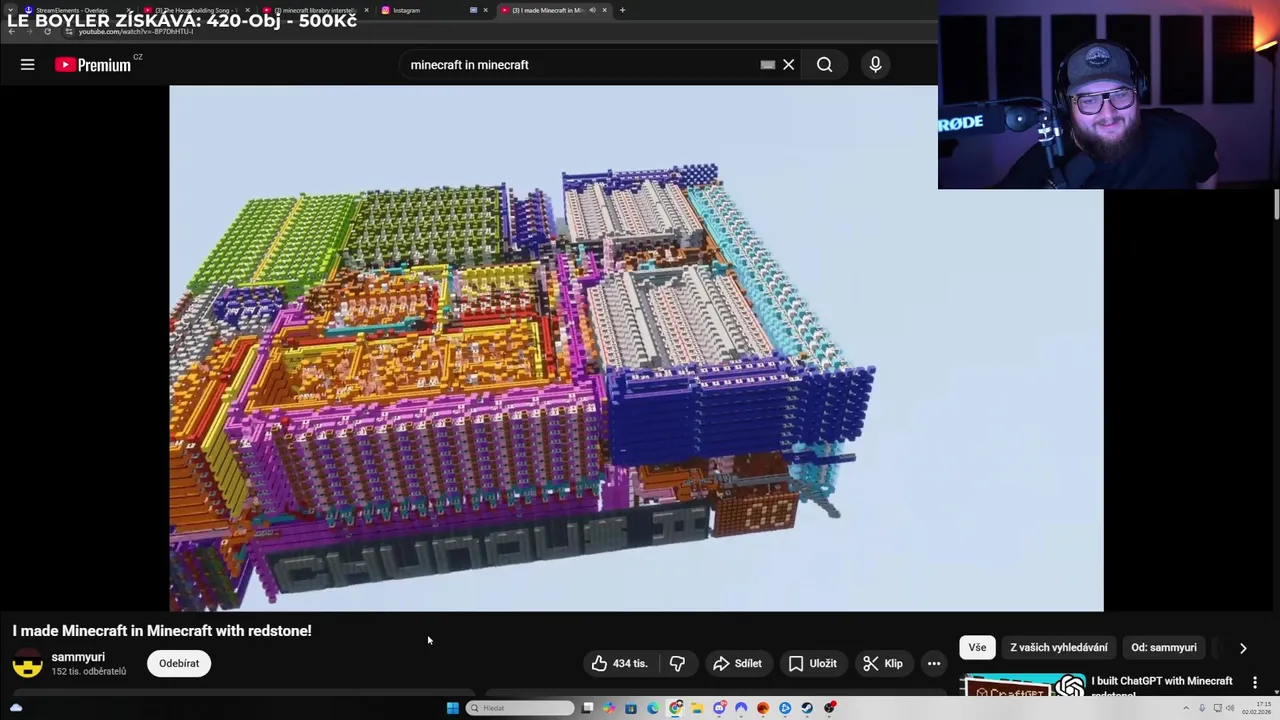The height and width of the screenshot is (720, 1280).
Task: Open clock and date 17:15
Action: (x=1257, y=708)
